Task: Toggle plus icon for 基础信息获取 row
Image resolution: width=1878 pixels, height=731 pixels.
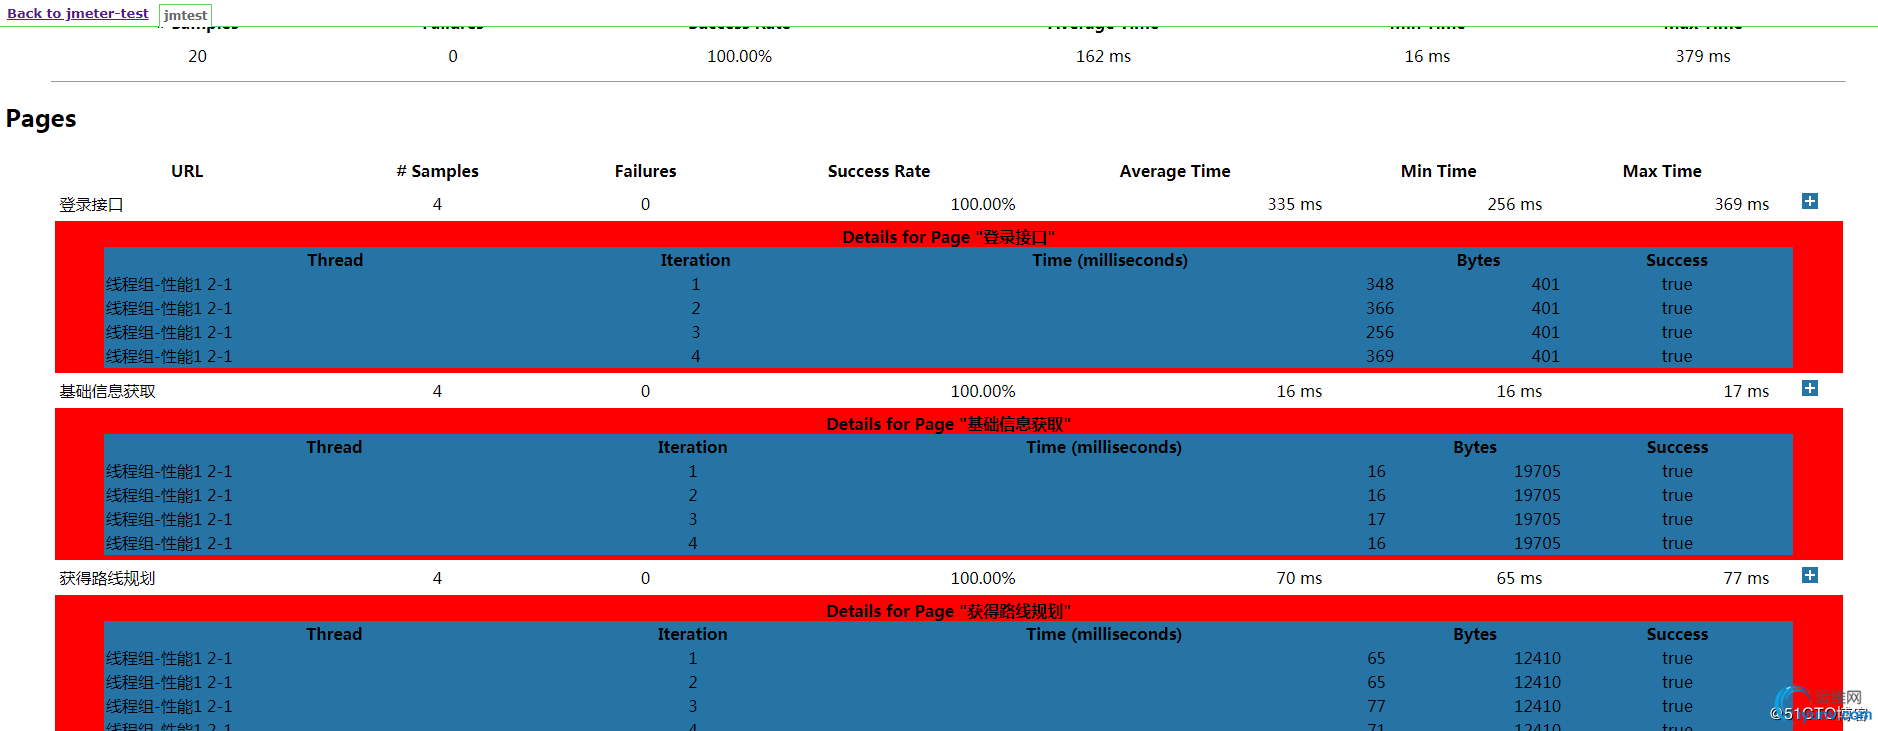Action: point(1809,389)
